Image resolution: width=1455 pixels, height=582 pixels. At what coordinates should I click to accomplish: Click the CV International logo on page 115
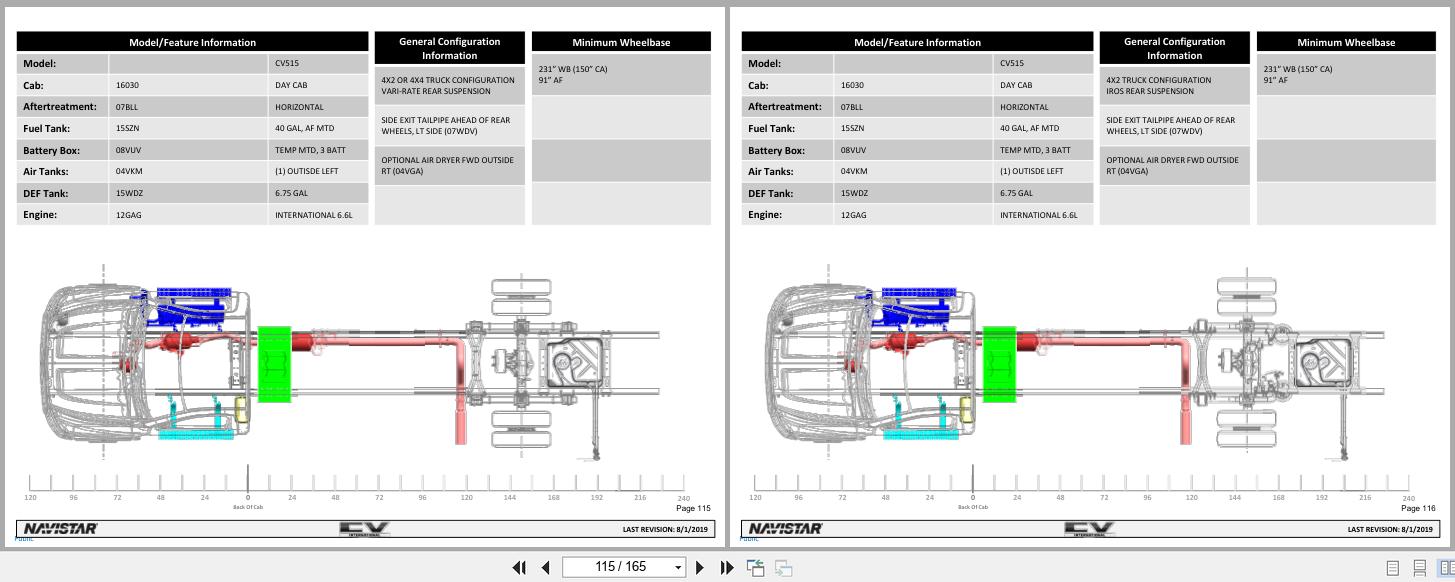coord(364,529)
